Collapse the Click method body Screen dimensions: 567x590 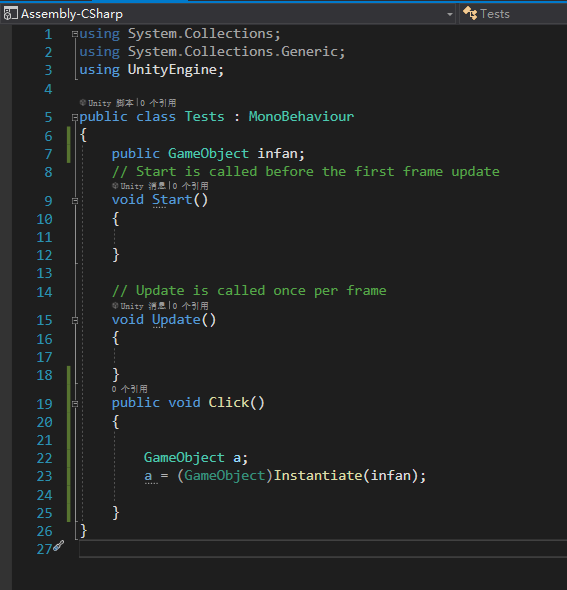(75, 404)
